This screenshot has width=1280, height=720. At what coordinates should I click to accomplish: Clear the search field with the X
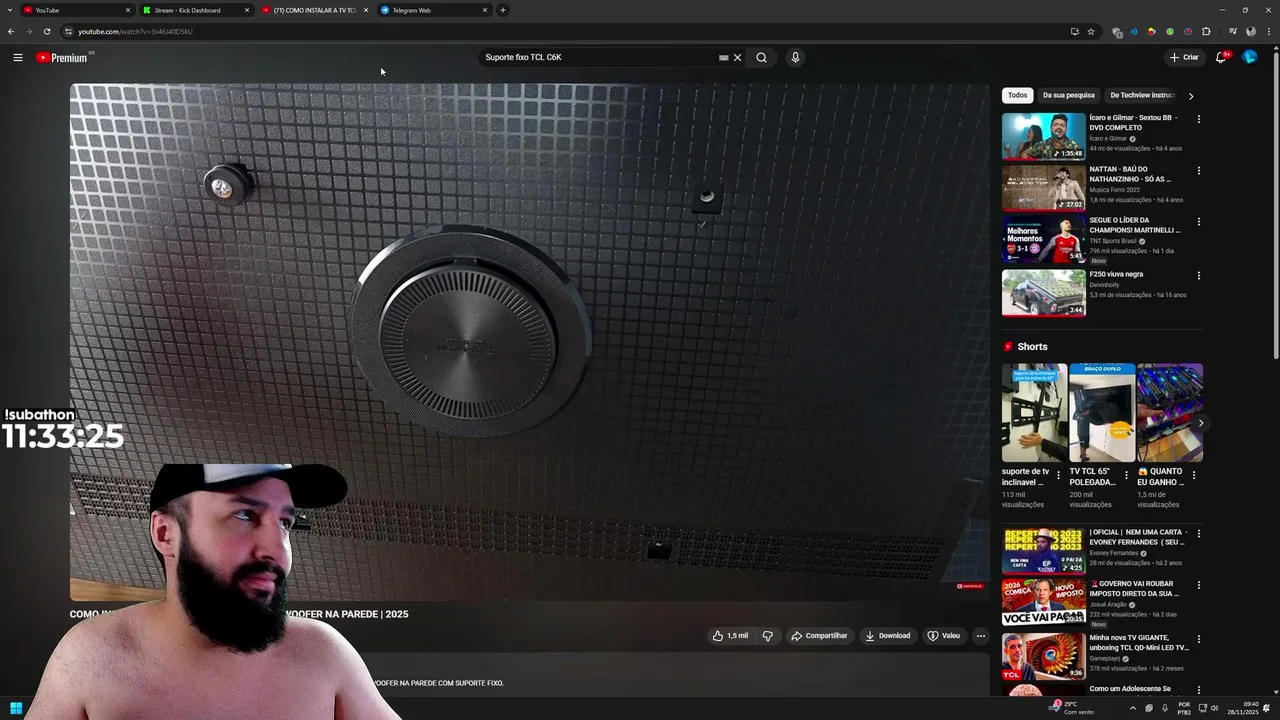(738, 57)
